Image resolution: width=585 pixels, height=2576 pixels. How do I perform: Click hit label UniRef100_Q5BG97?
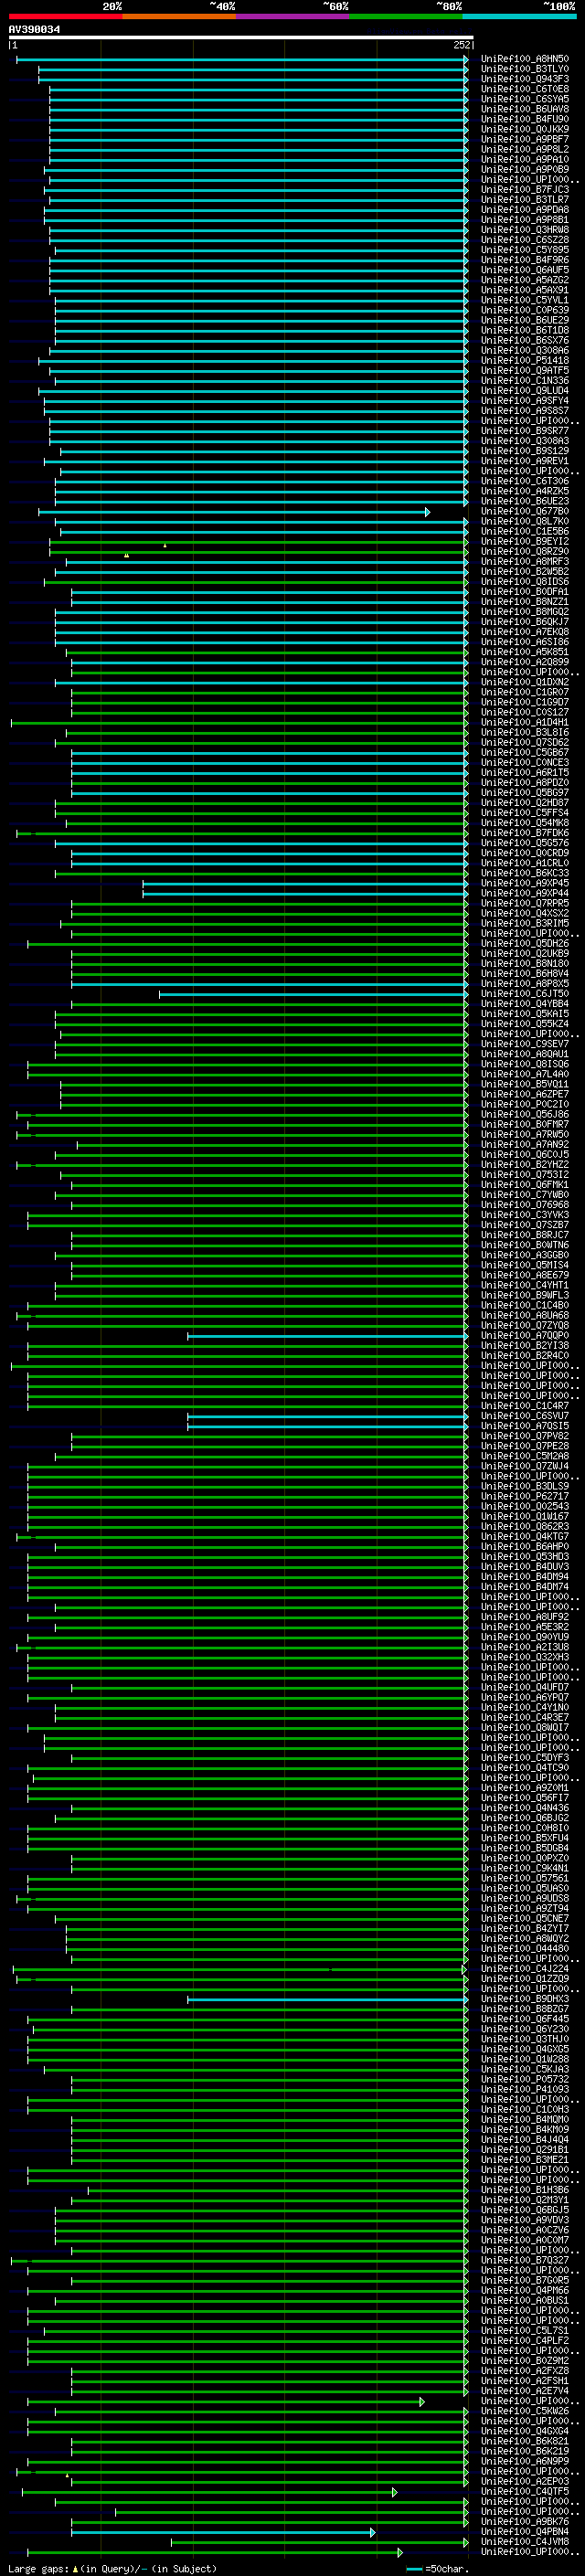pyautogui.click(x=525, y=793)
